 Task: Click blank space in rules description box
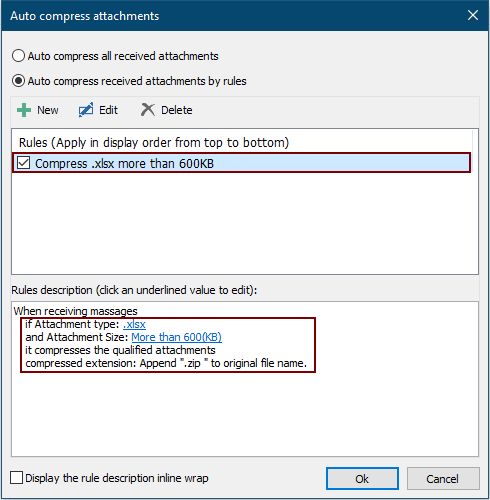(245, 413)
